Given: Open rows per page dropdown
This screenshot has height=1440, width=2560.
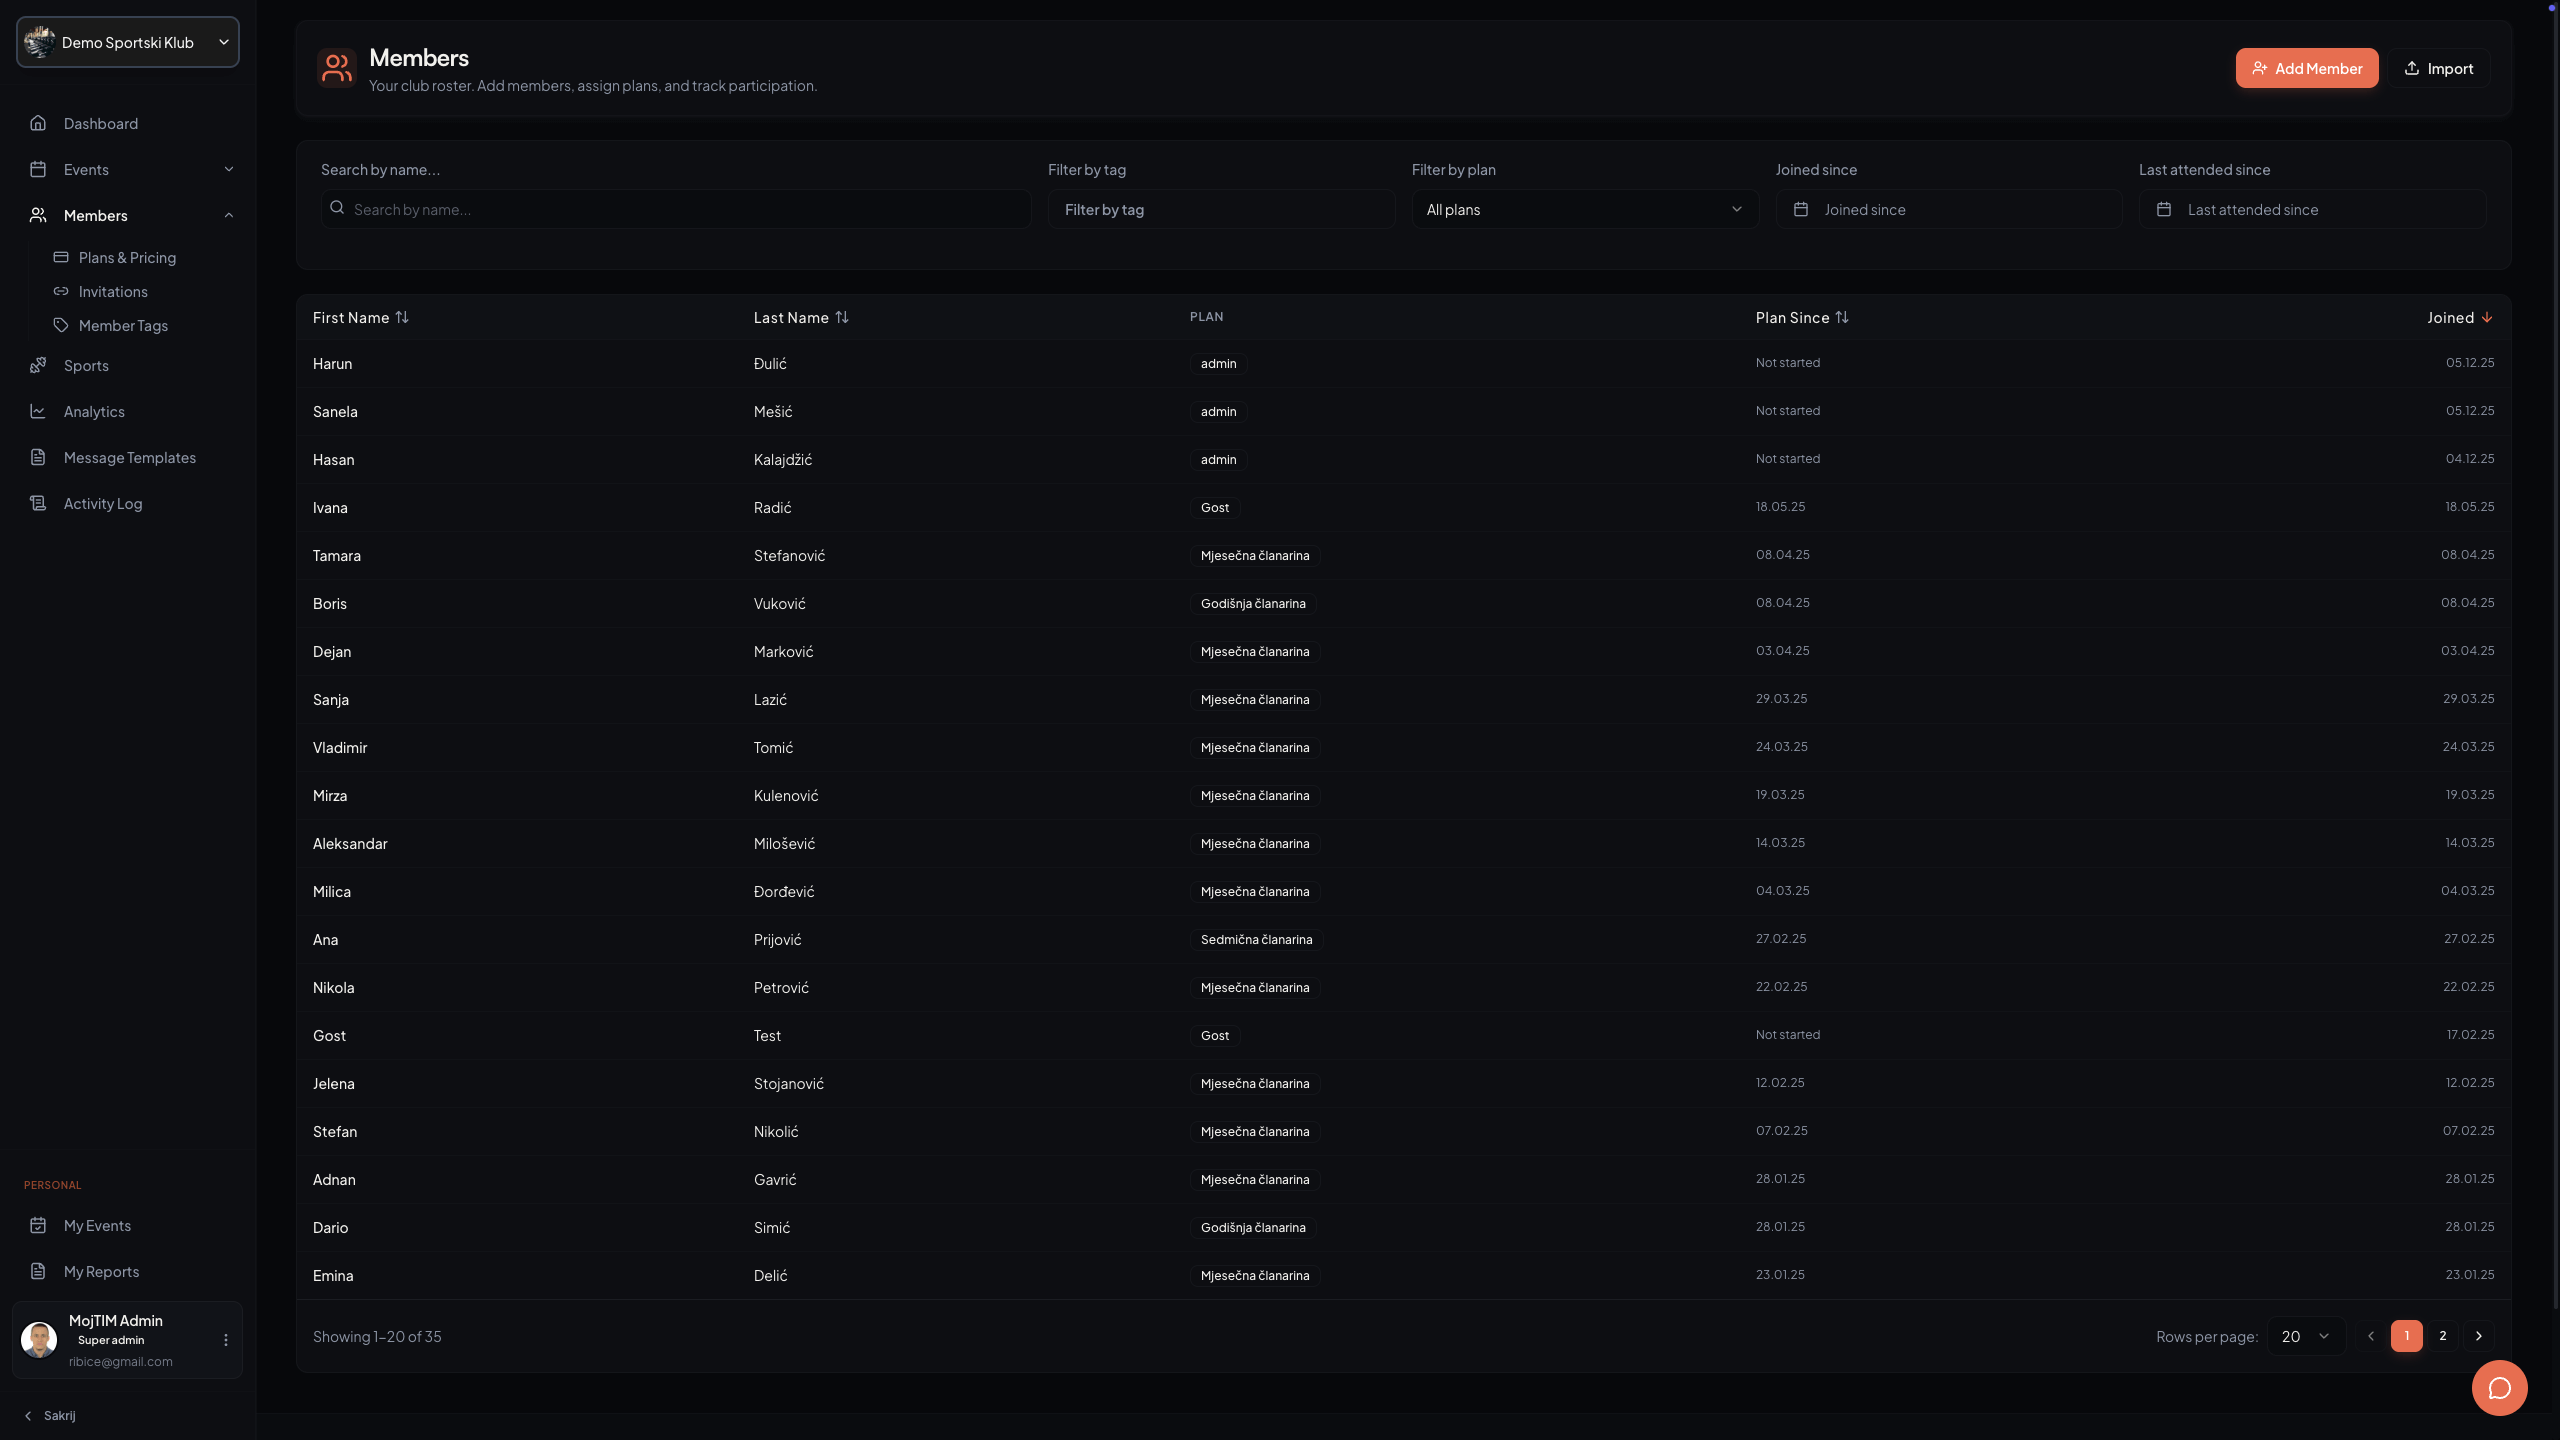Looking at the screenshot, I should pyautogui.click(x=2305, y=1336).
